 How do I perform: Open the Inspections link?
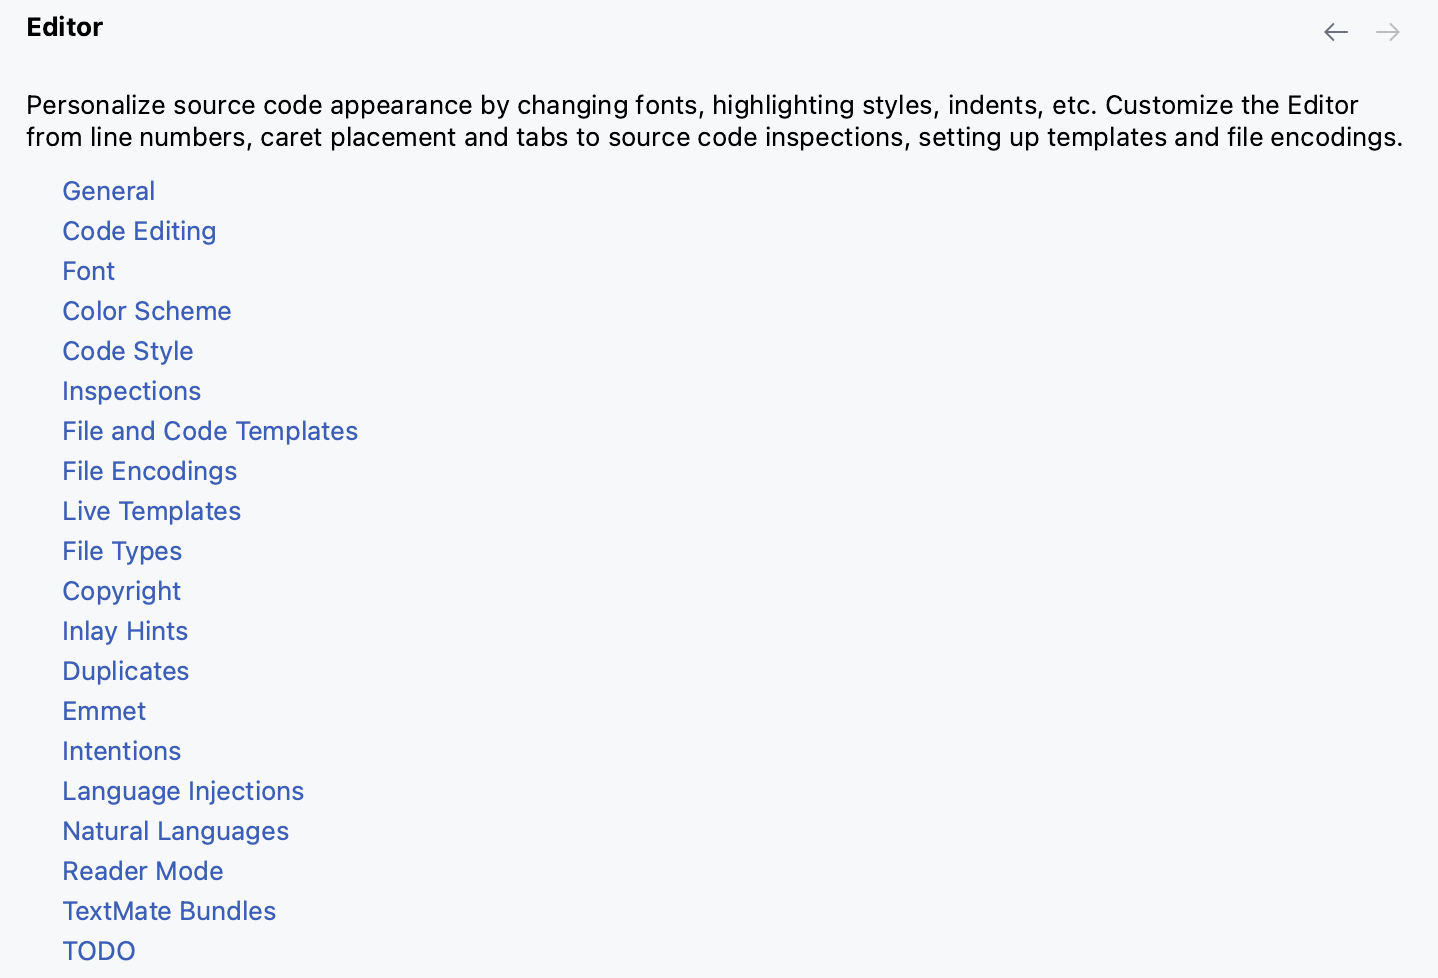pyautogui.click(x=131, y=391)
